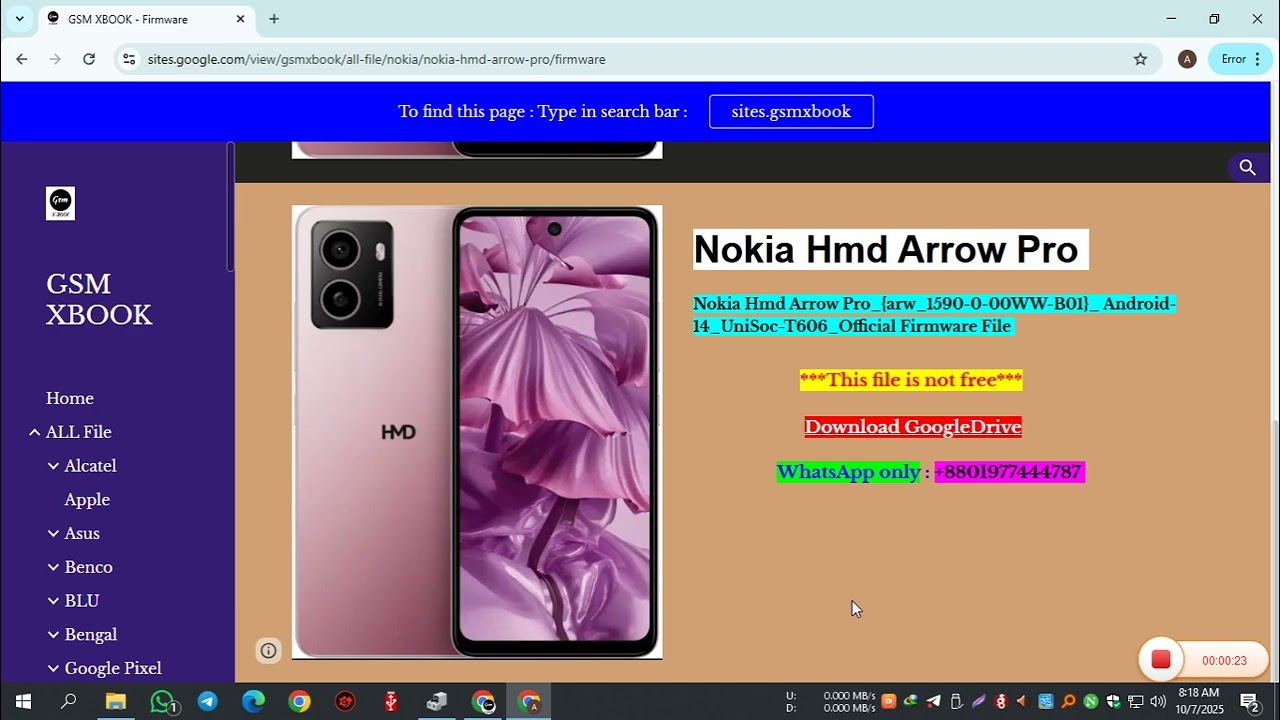Open the first Chrome taskbar icon
Viewport: 1280px width, 720px height.
pos(299,702)
